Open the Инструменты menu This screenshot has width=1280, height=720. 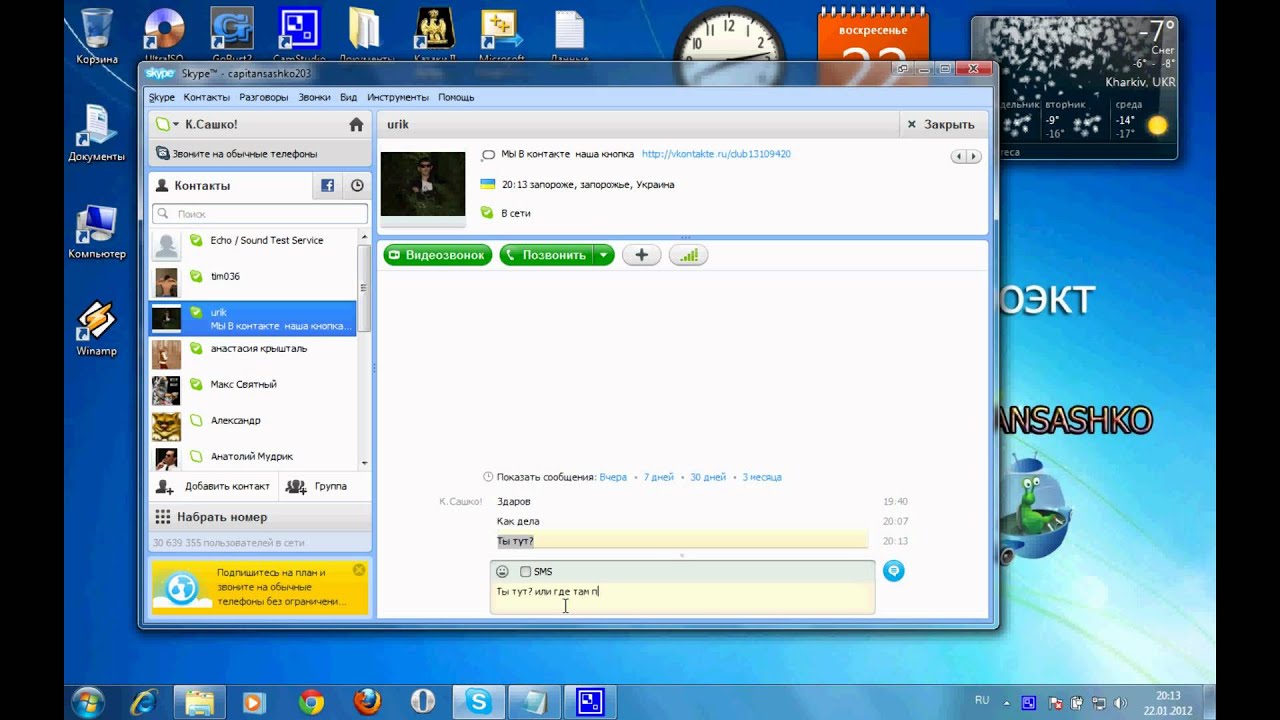[398, 97]
